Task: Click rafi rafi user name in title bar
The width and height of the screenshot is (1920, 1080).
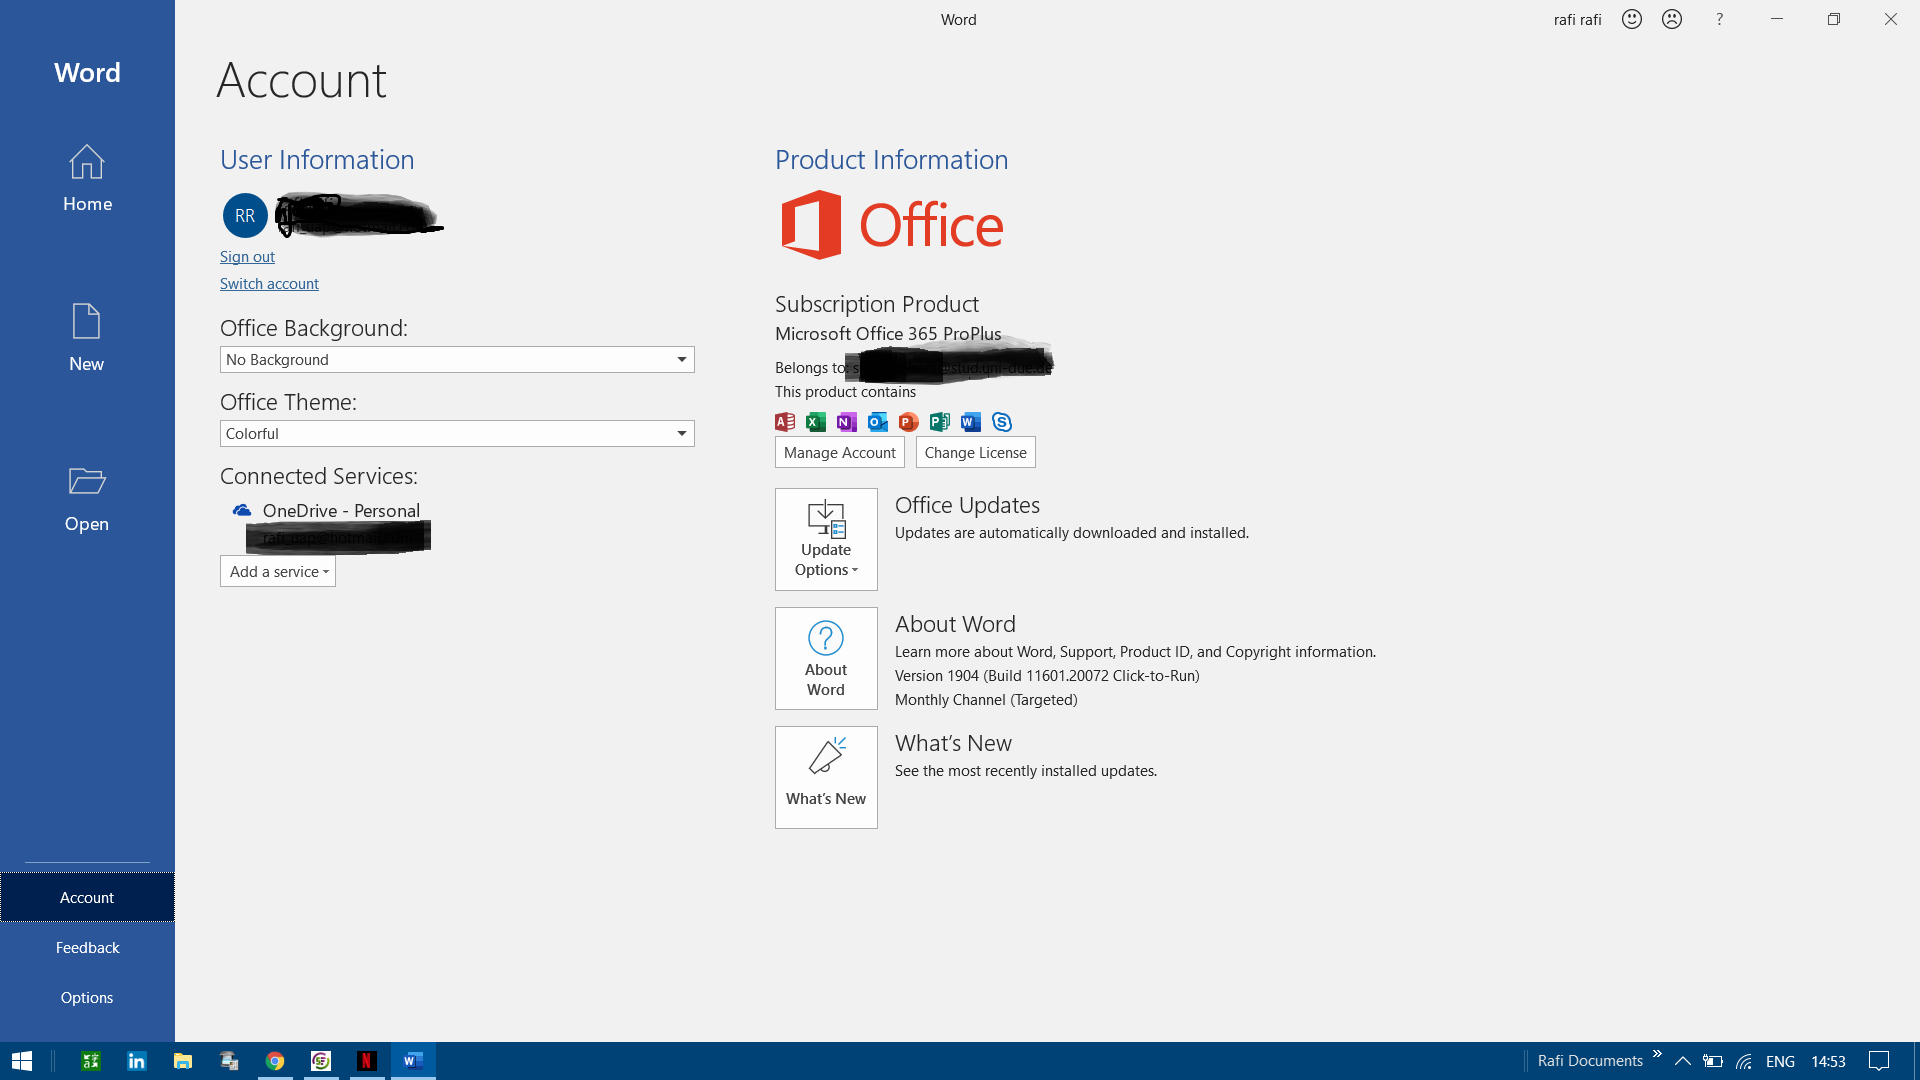Action: coord(1577,20)
